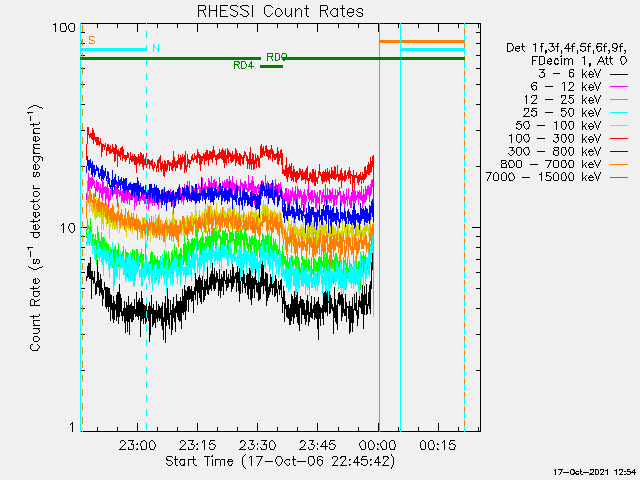Click the cyan N flag label
This screenshot has width=640, height=480.
156,48
